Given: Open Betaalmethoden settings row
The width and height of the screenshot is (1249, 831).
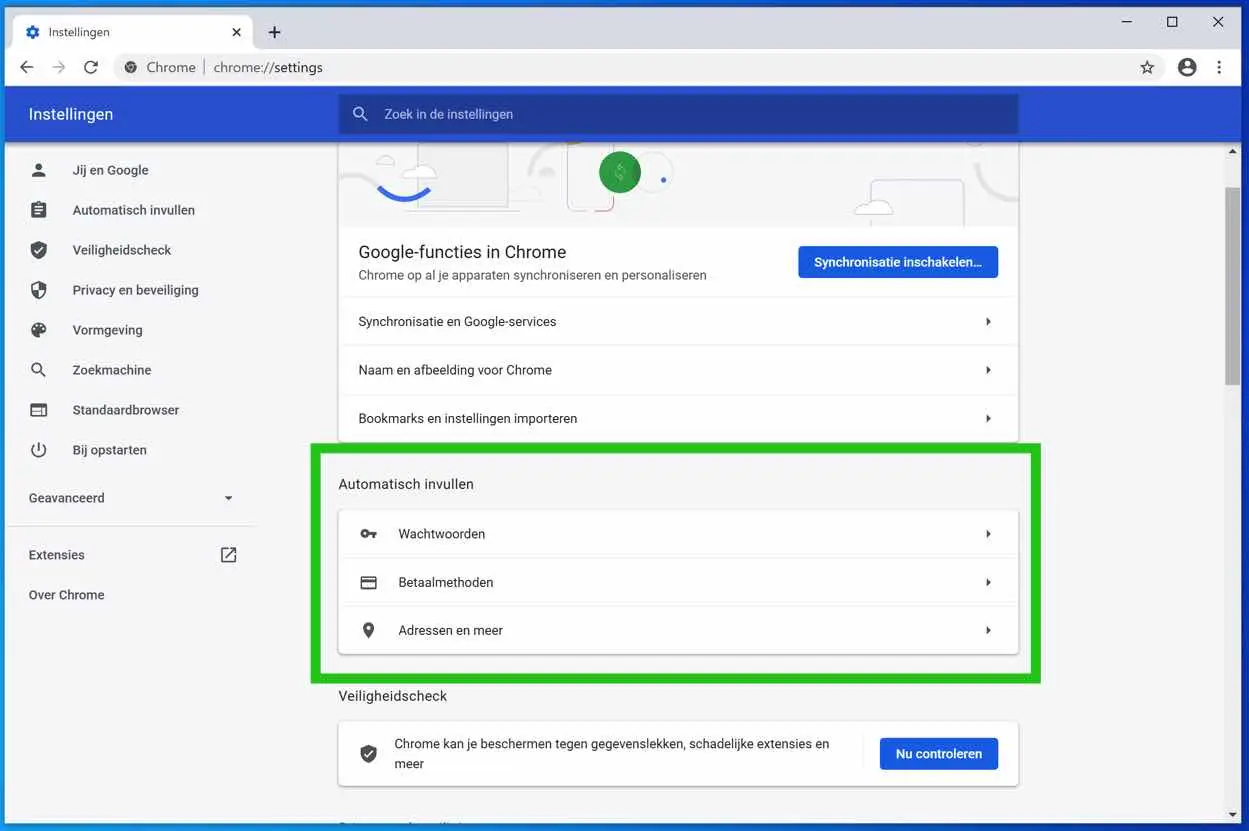Looking at the screenshot, I should 678,582.
